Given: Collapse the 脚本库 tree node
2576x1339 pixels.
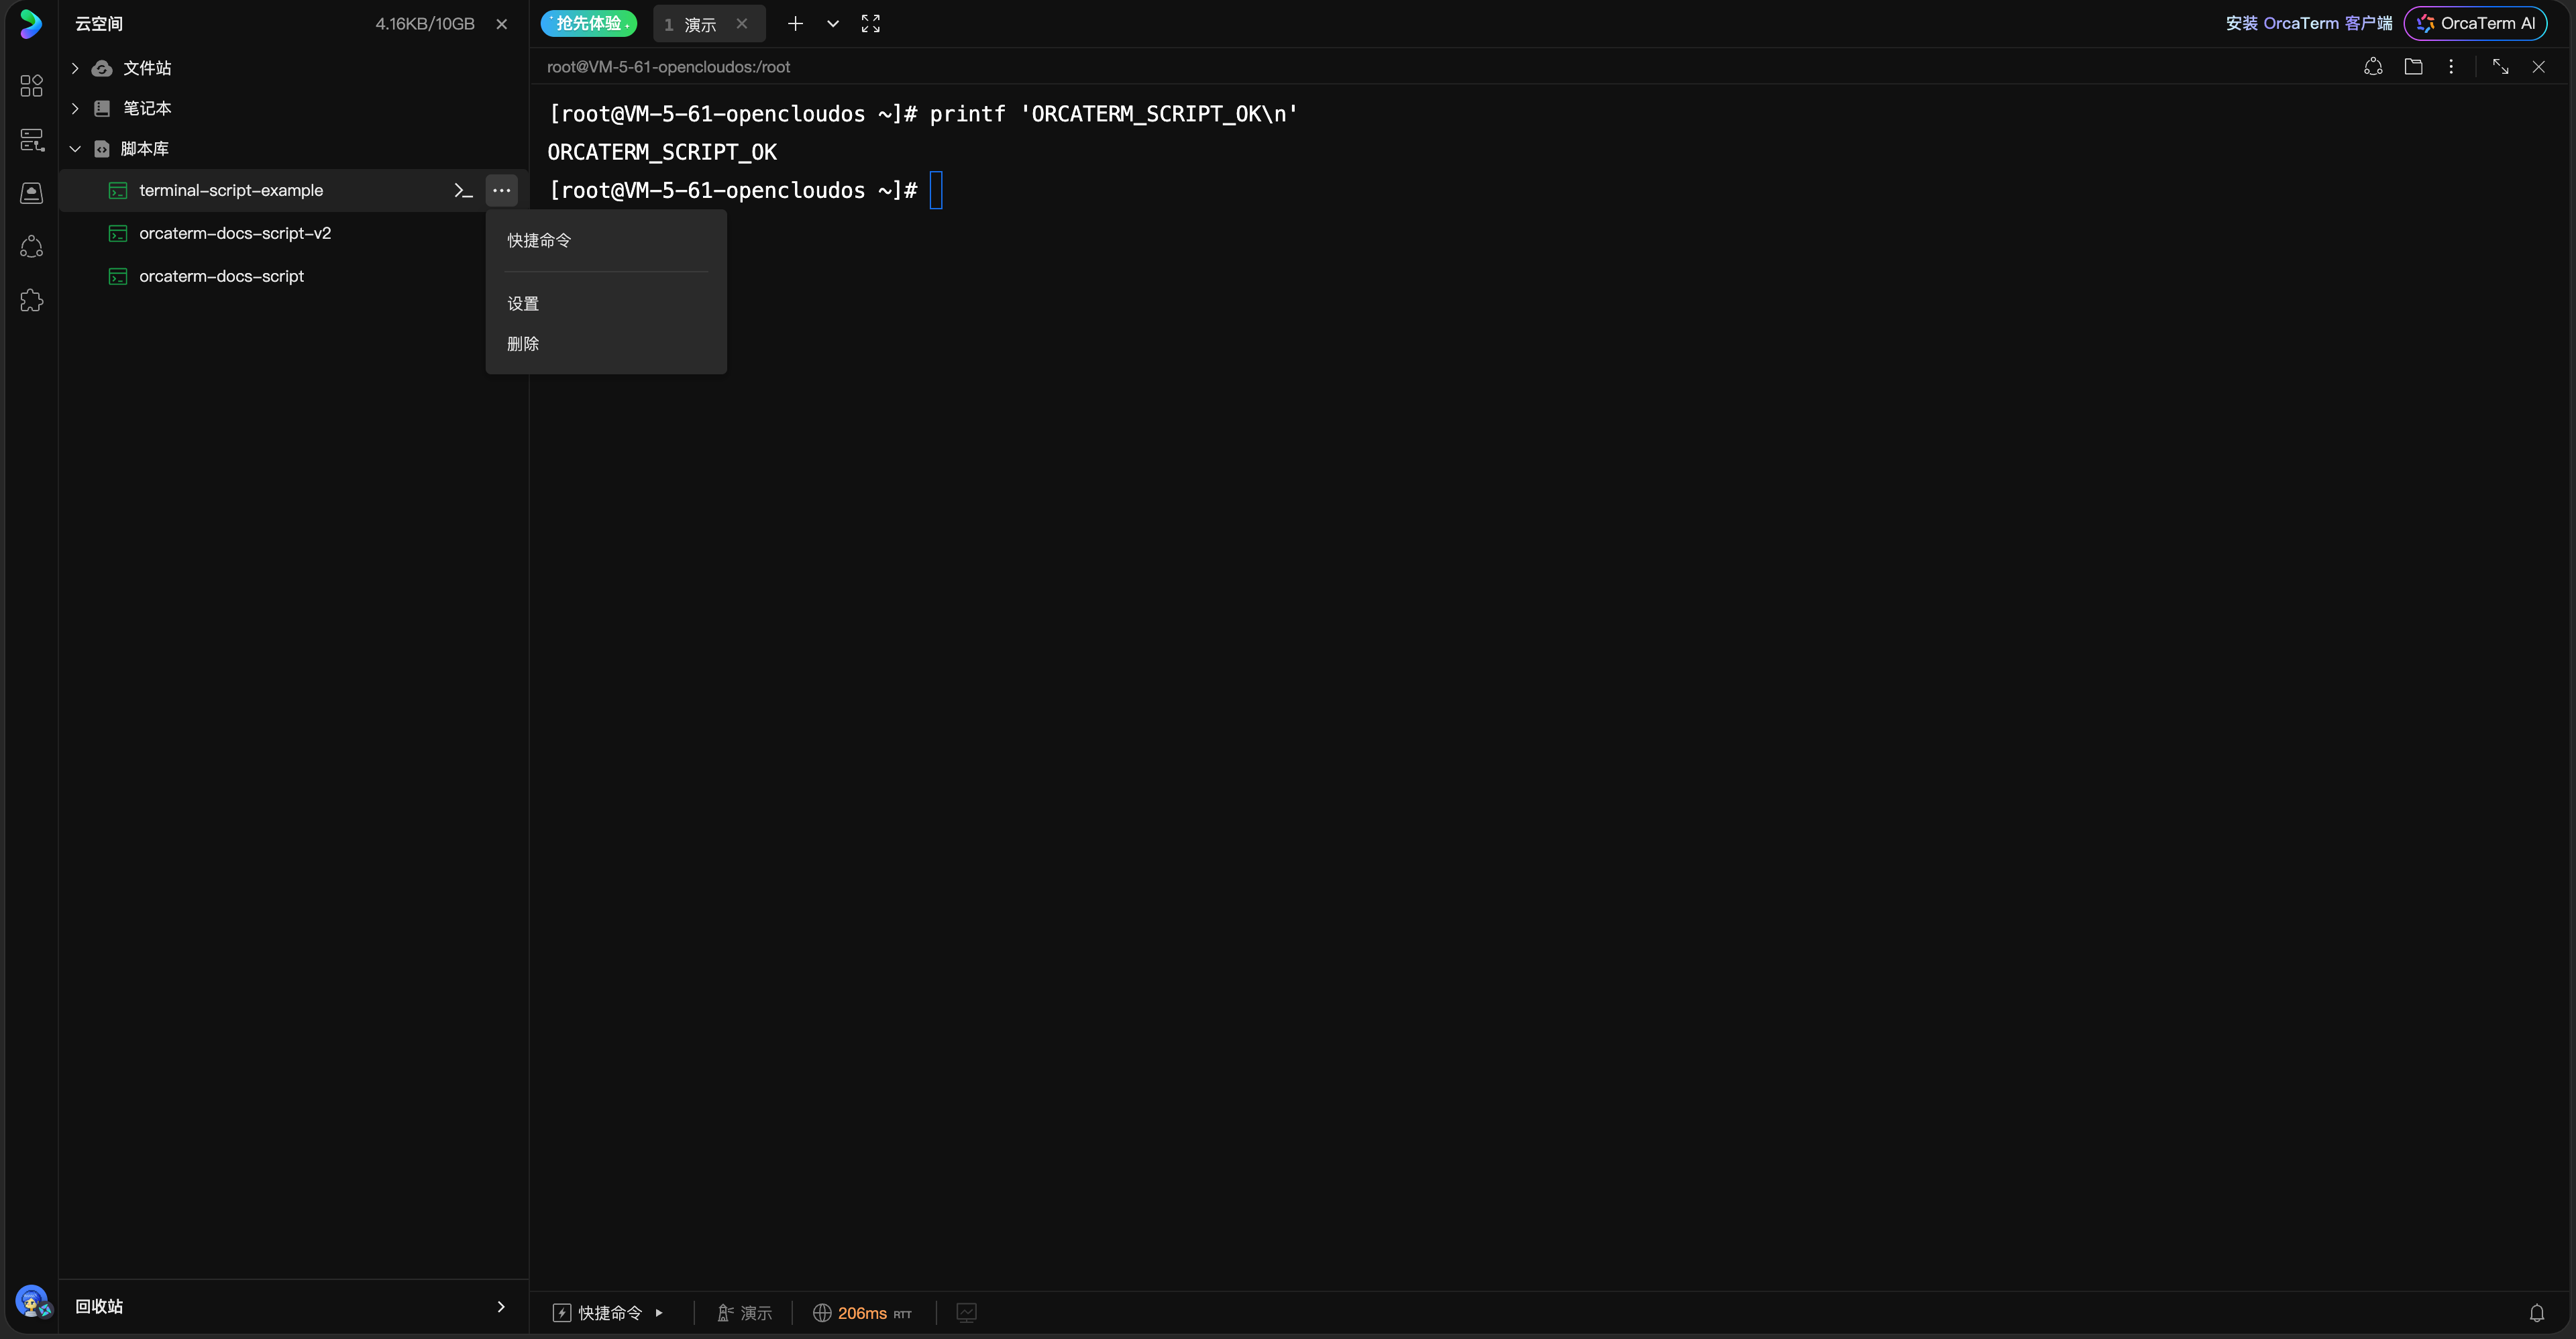Looking at the screenshot, I should click(75, 149).
